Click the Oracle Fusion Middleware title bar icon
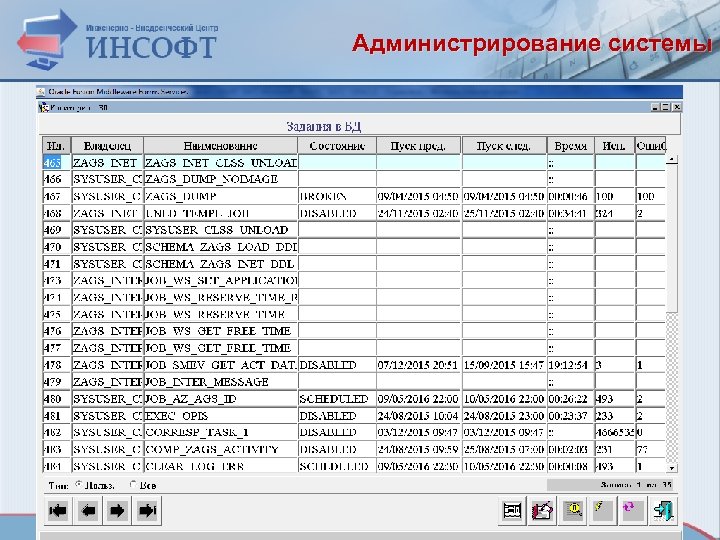Image resolution: width=720 pixels, height=540 pixels. 42,92
